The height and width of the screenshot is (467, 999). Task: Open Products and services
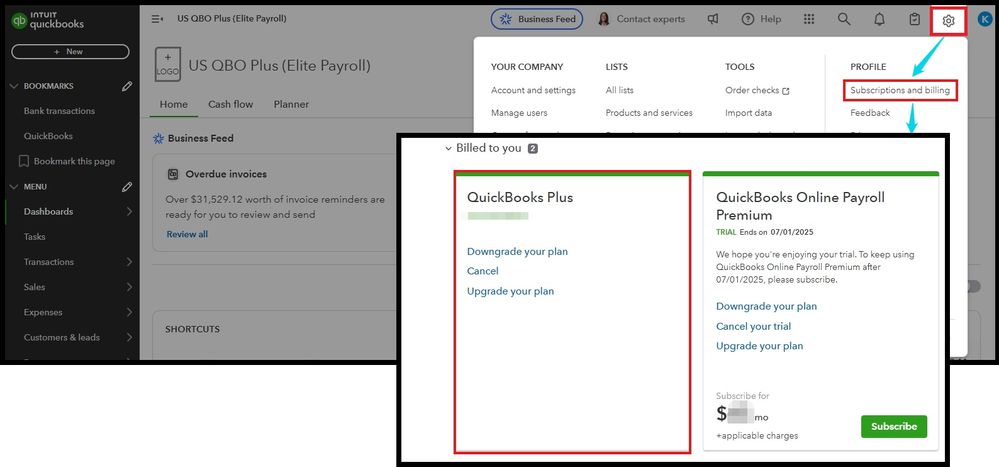[x=649, y=113]
